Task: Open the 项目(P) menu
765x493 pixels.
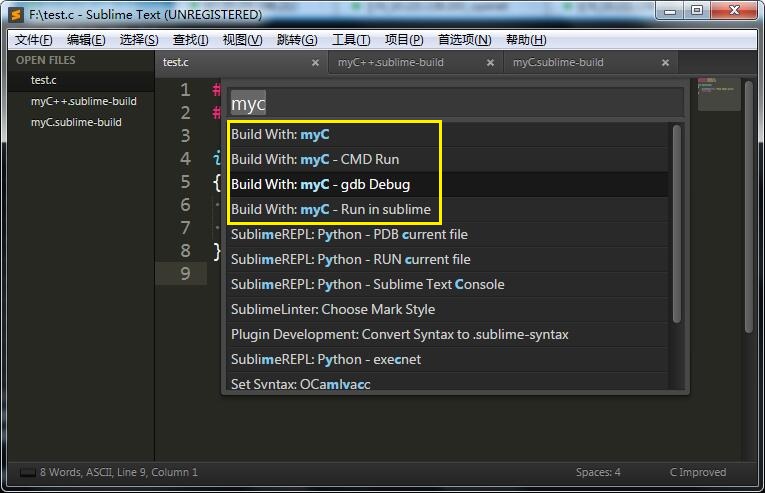Action: point(404,40)
